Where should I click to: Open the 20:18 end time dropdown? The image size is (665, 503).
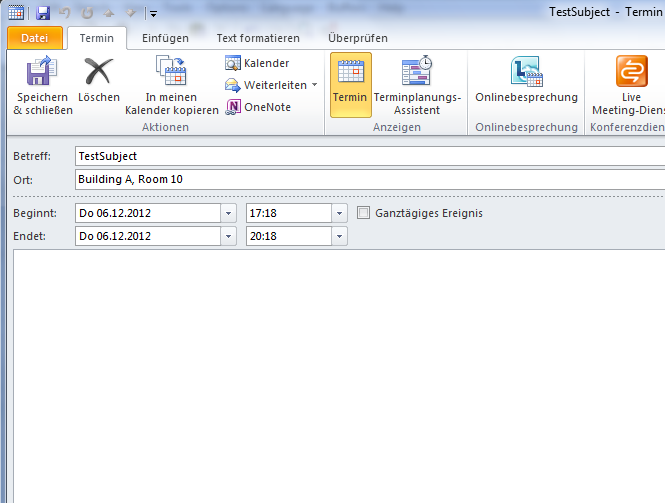point(339,236)
